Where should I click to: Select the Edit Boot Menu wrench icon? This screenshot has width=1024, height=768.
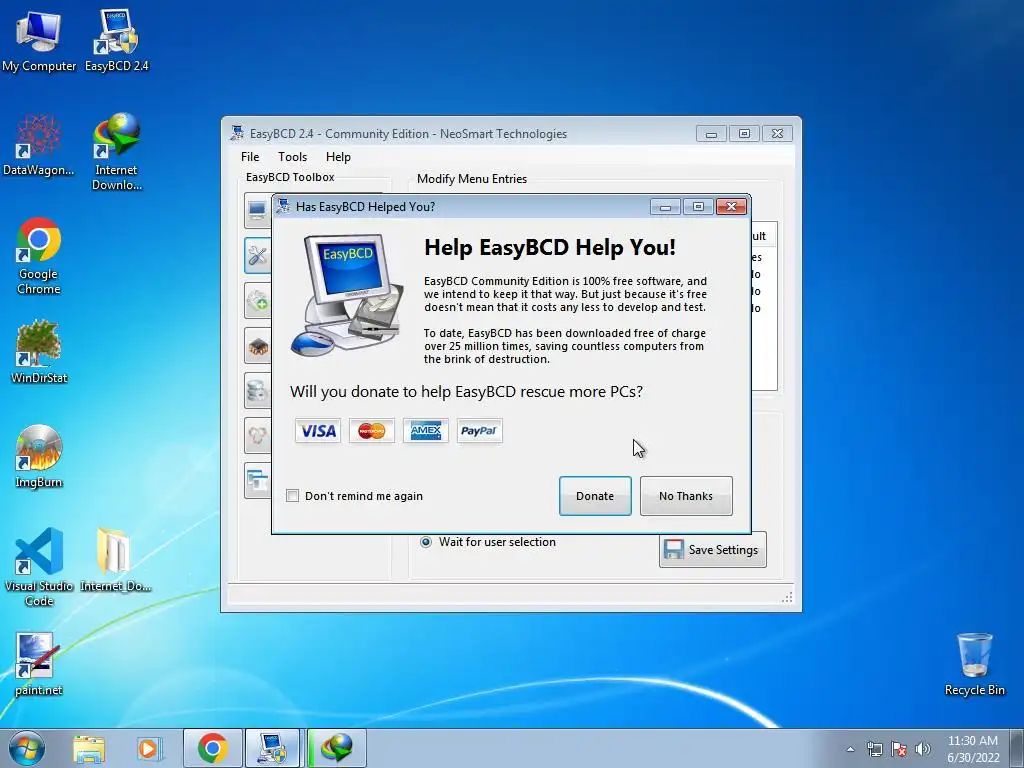click(257, 255)
